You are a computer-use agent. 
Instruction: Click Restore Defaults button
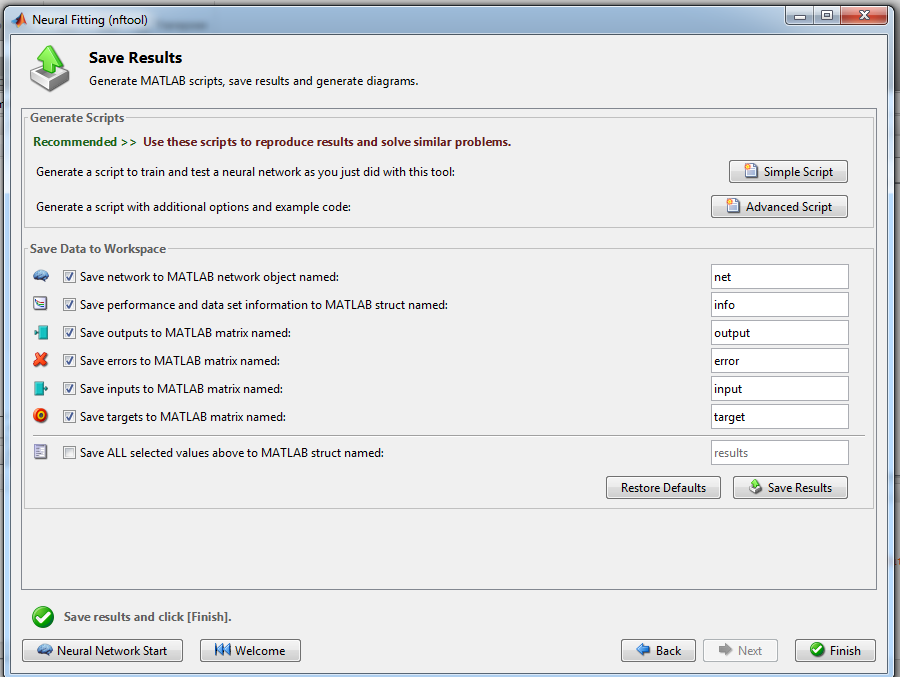664,488
